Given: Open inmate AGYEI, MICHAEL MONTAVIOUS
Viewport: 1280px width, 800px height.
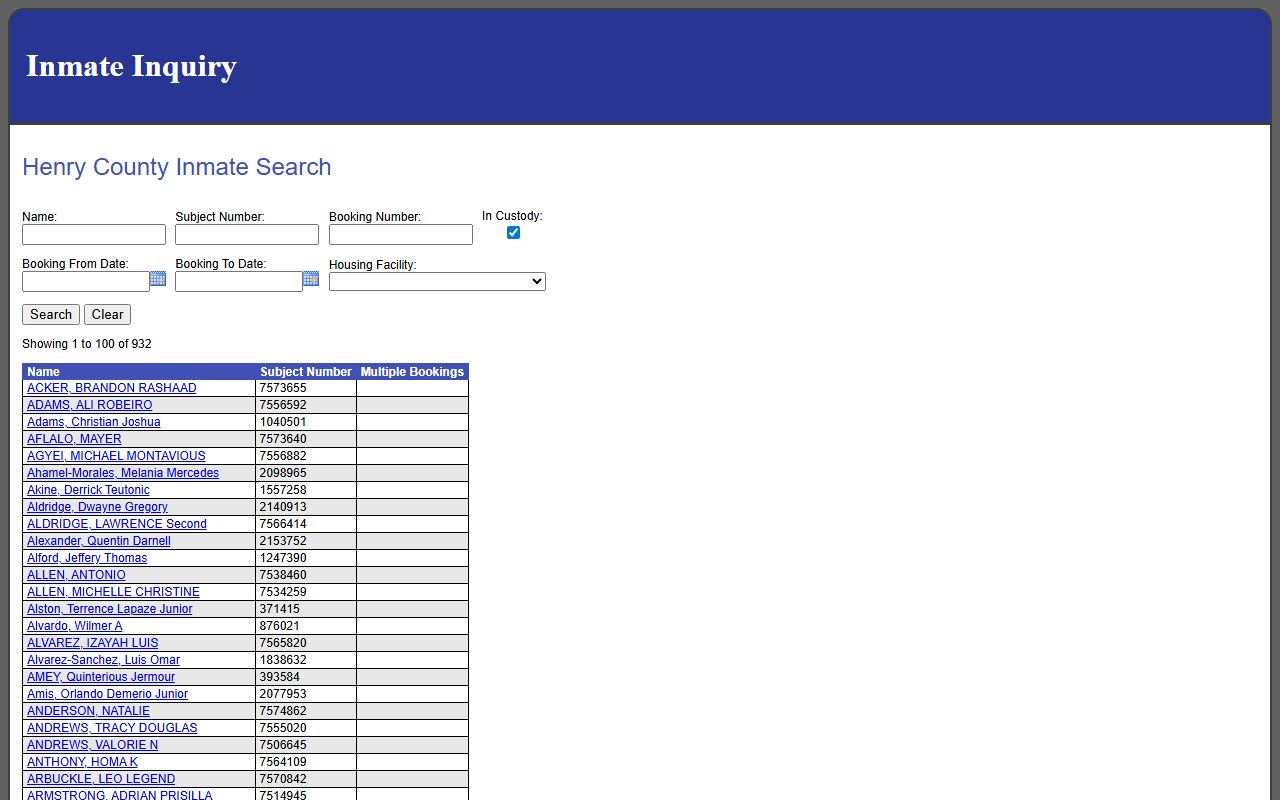Looking at the screenshot, I should [x=116, y=456].
